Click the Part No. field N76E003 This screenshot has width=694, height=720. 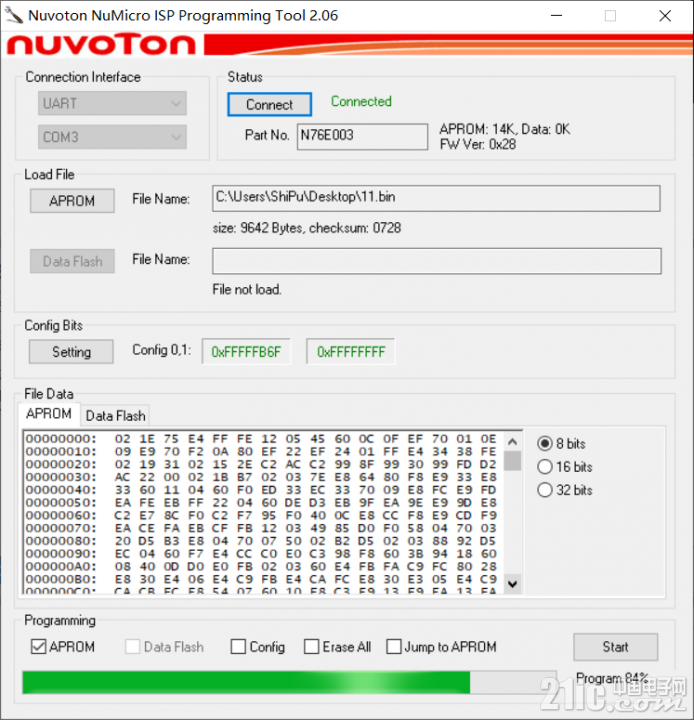362,136
